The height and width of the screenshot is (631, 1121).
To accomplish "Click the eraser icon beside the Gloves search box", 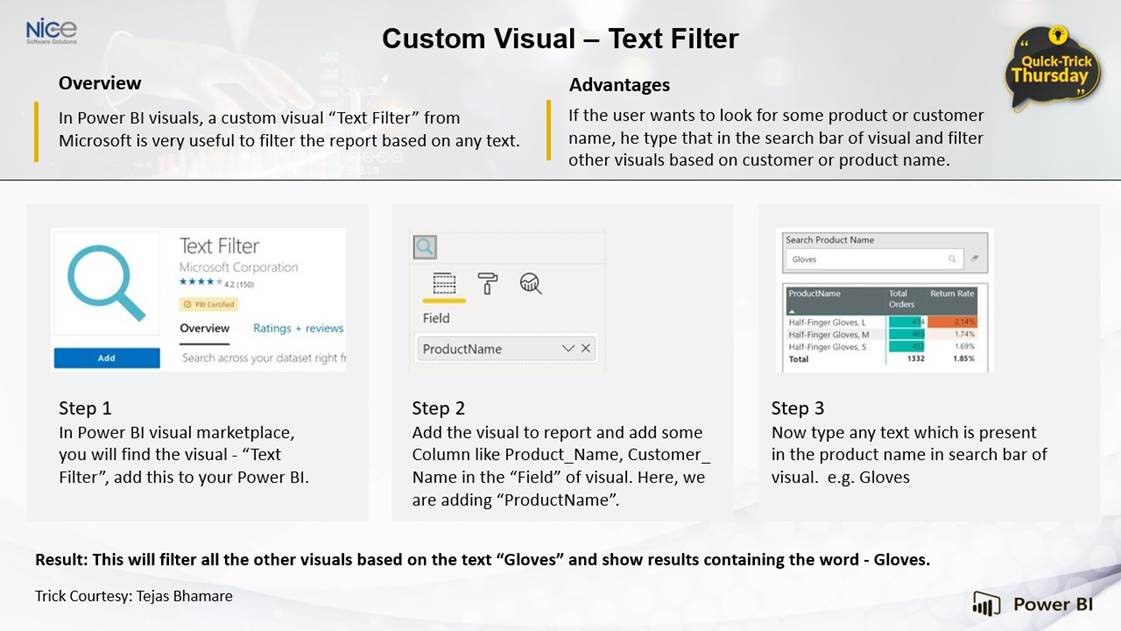I will coord(974,259).
